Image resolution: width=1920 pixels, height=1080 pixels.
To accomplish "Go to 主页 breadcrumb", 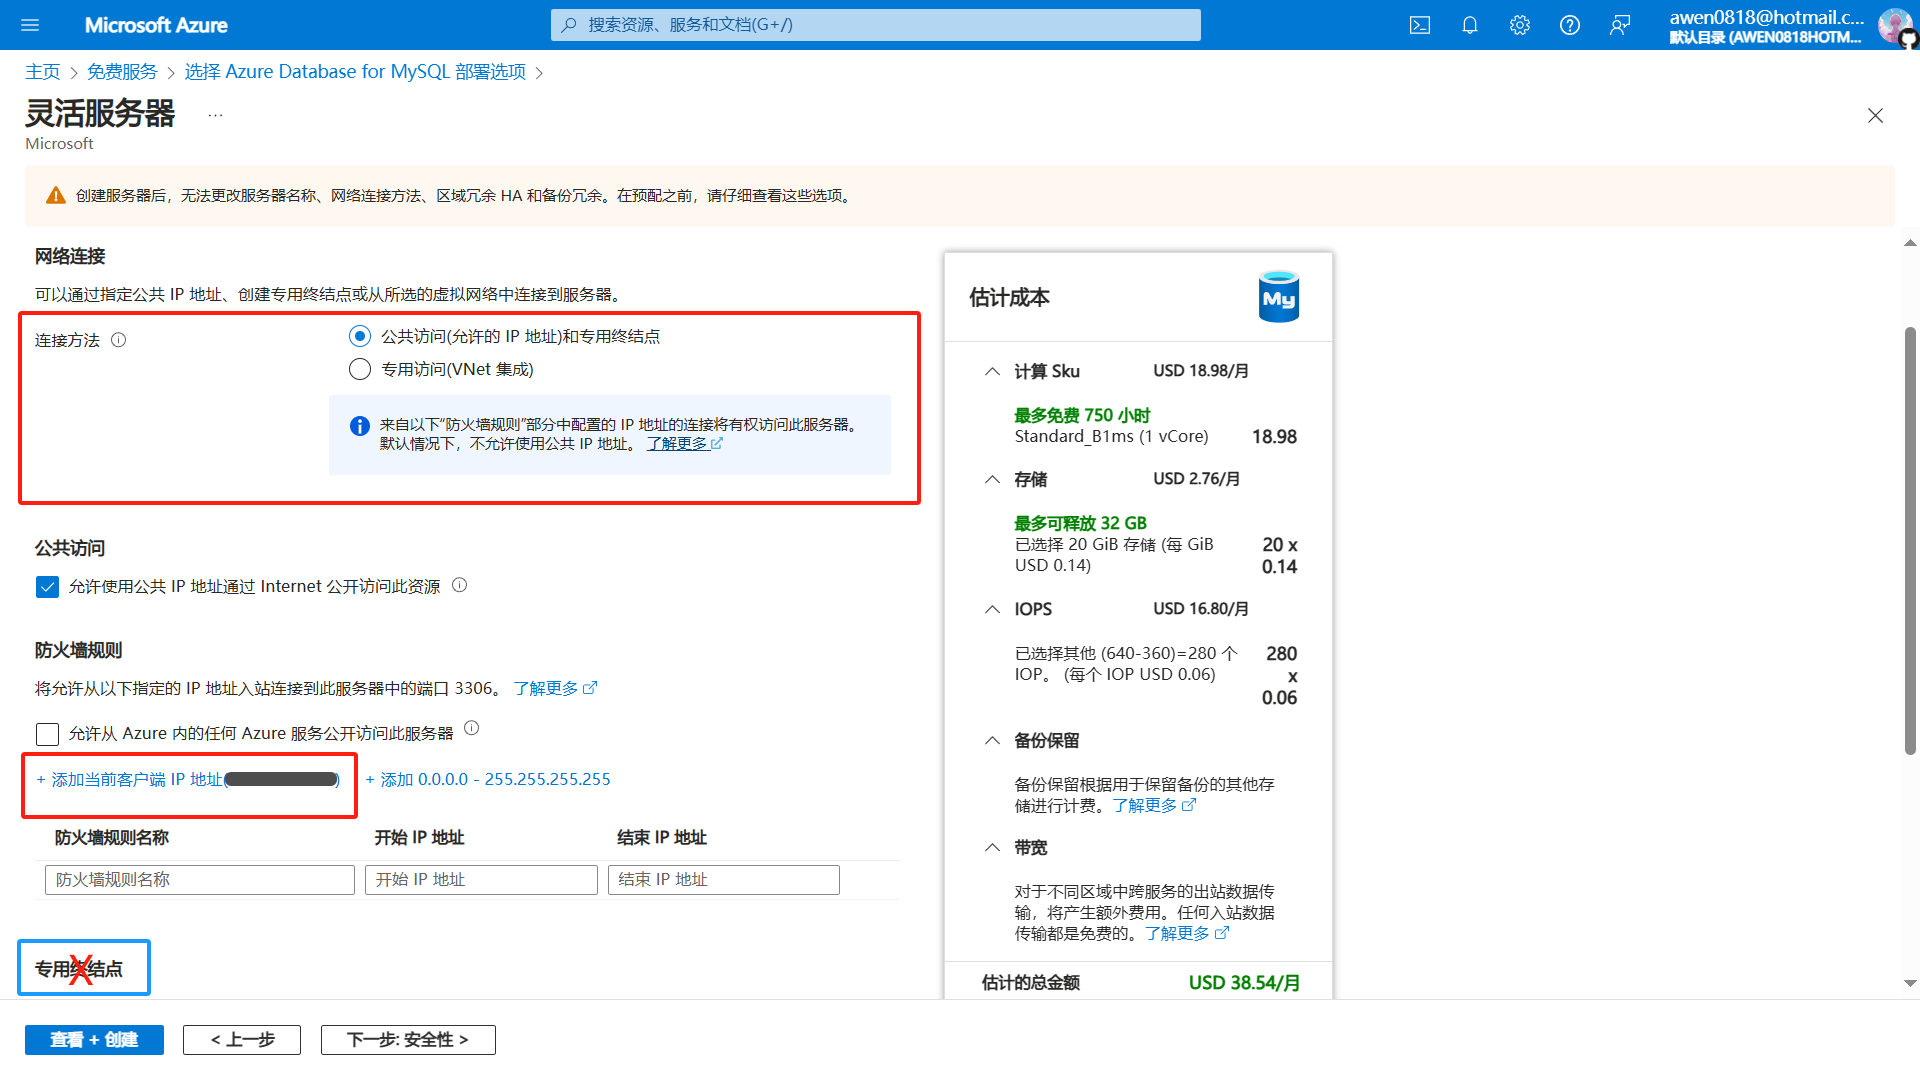I will pos(43,72).
